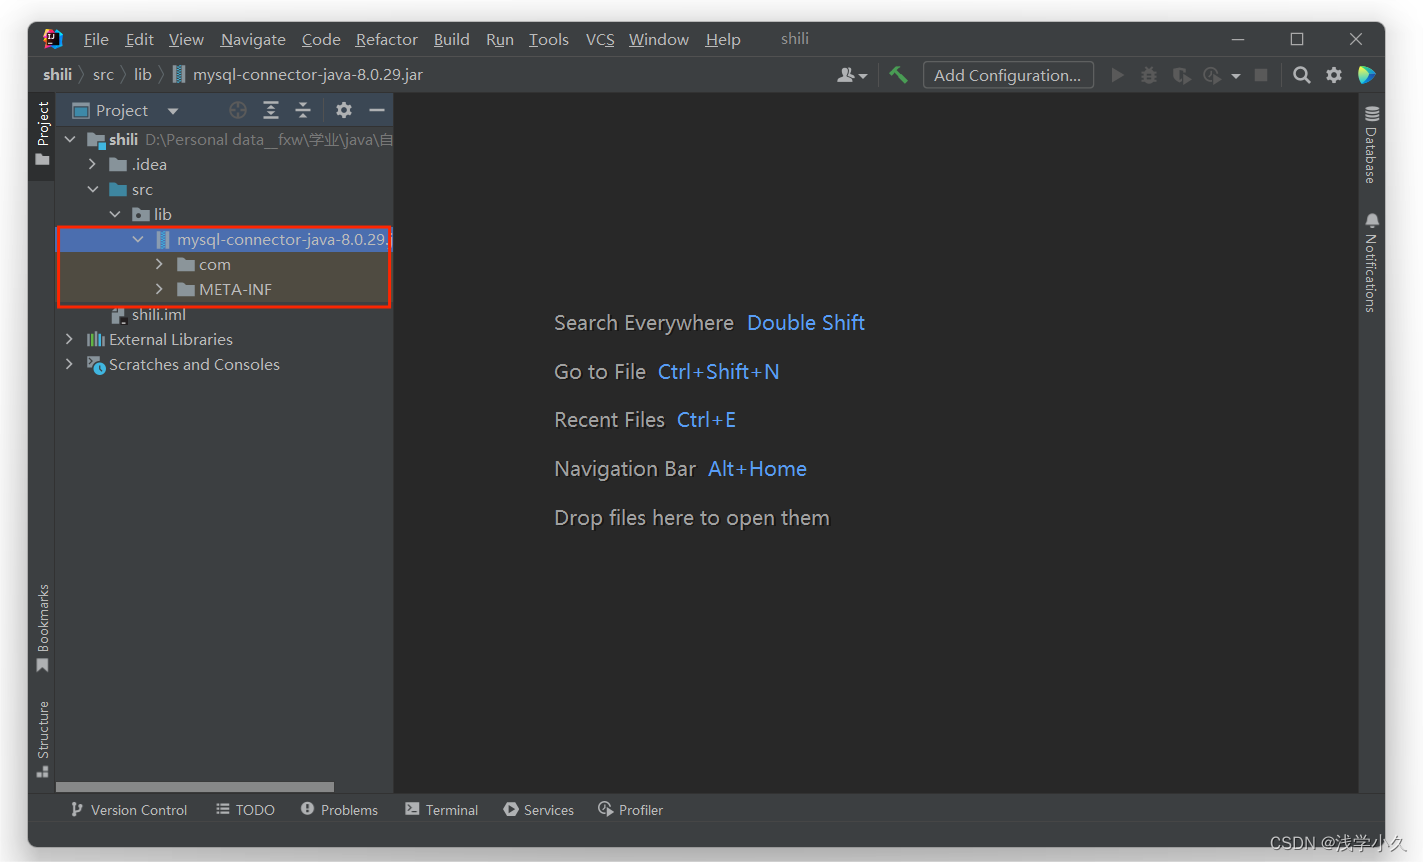1423x862 pixels.
Task: Open the Database side panel
Action: (1371, 145)
